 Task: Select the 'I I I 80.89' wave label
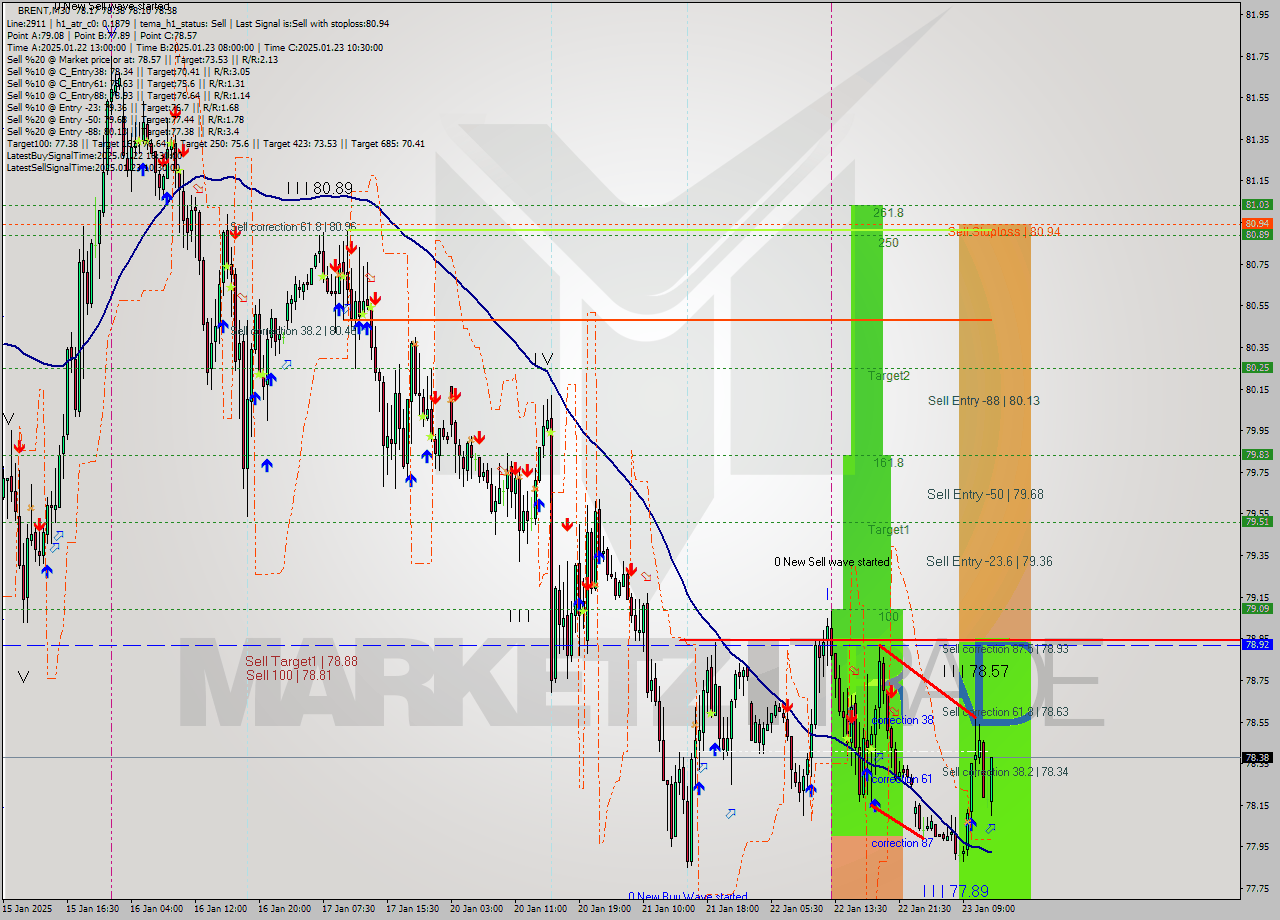click(320, 188)
